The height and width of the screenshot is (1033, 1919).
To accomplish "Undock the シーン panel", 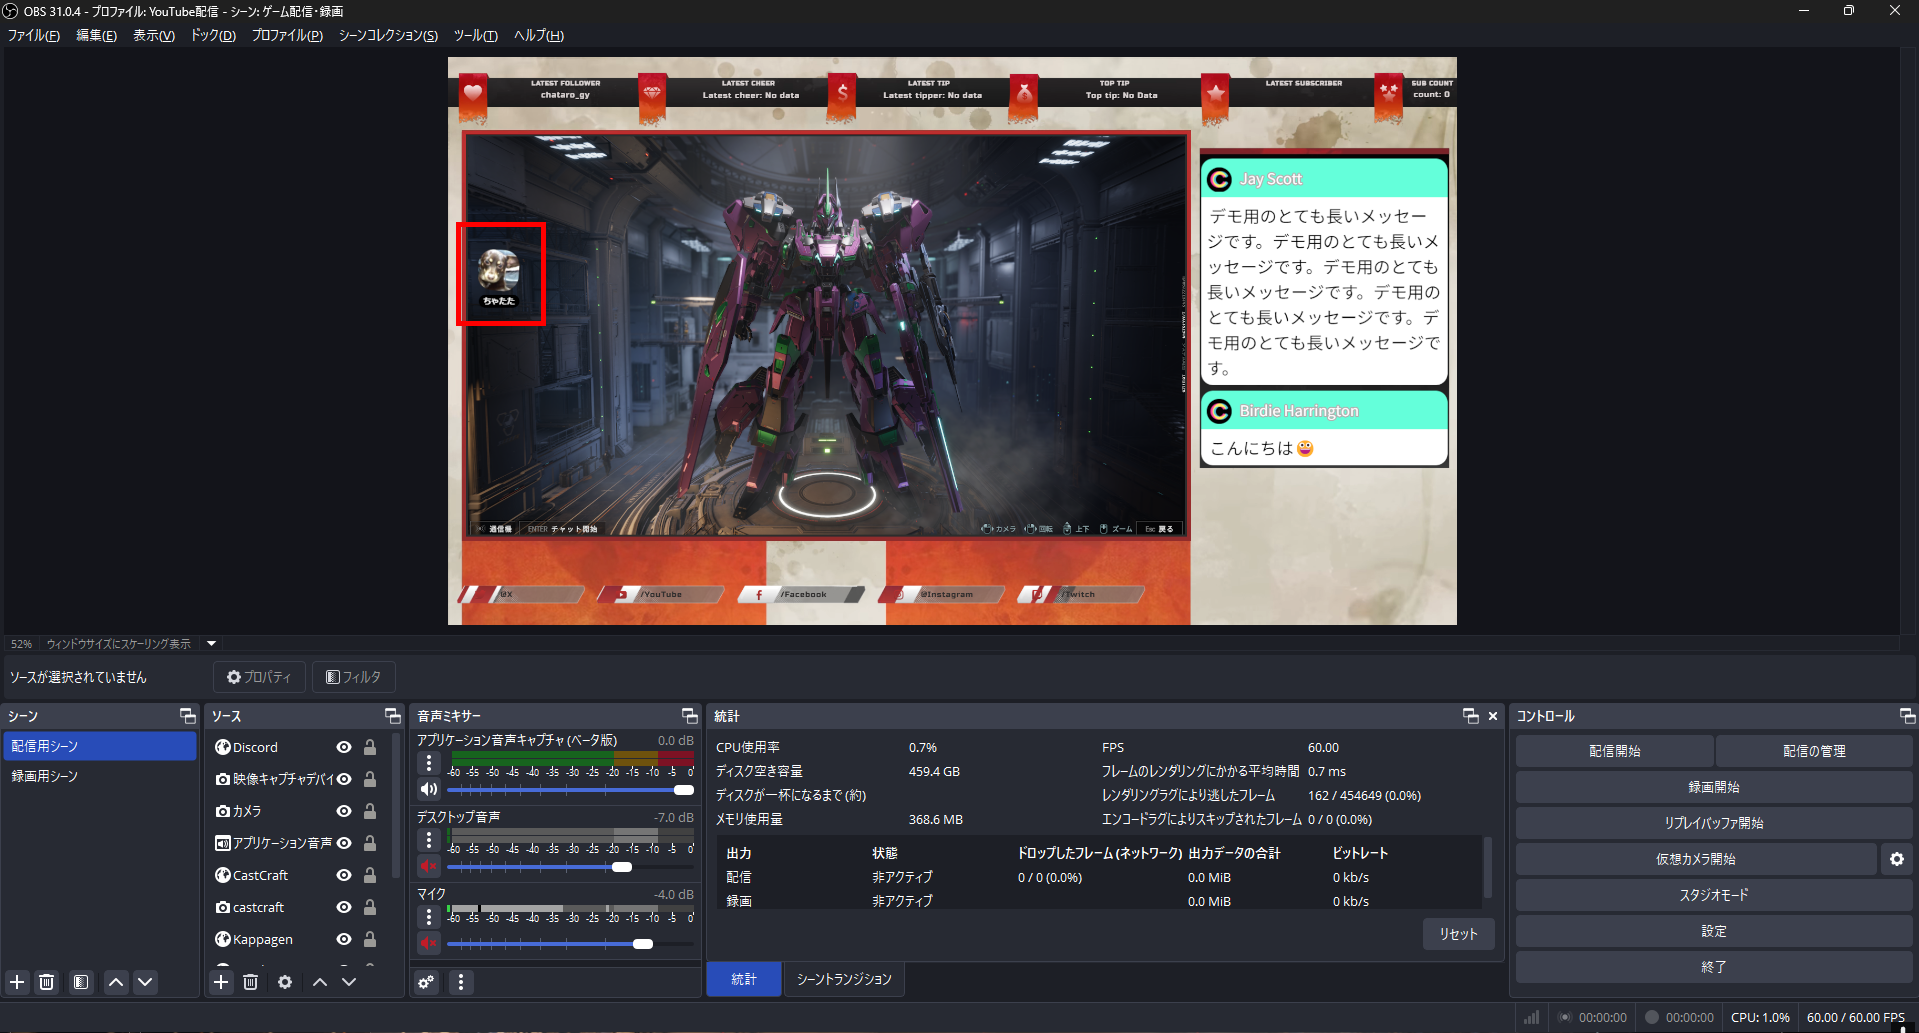I will pyautogui.click(x=187, y=716).
